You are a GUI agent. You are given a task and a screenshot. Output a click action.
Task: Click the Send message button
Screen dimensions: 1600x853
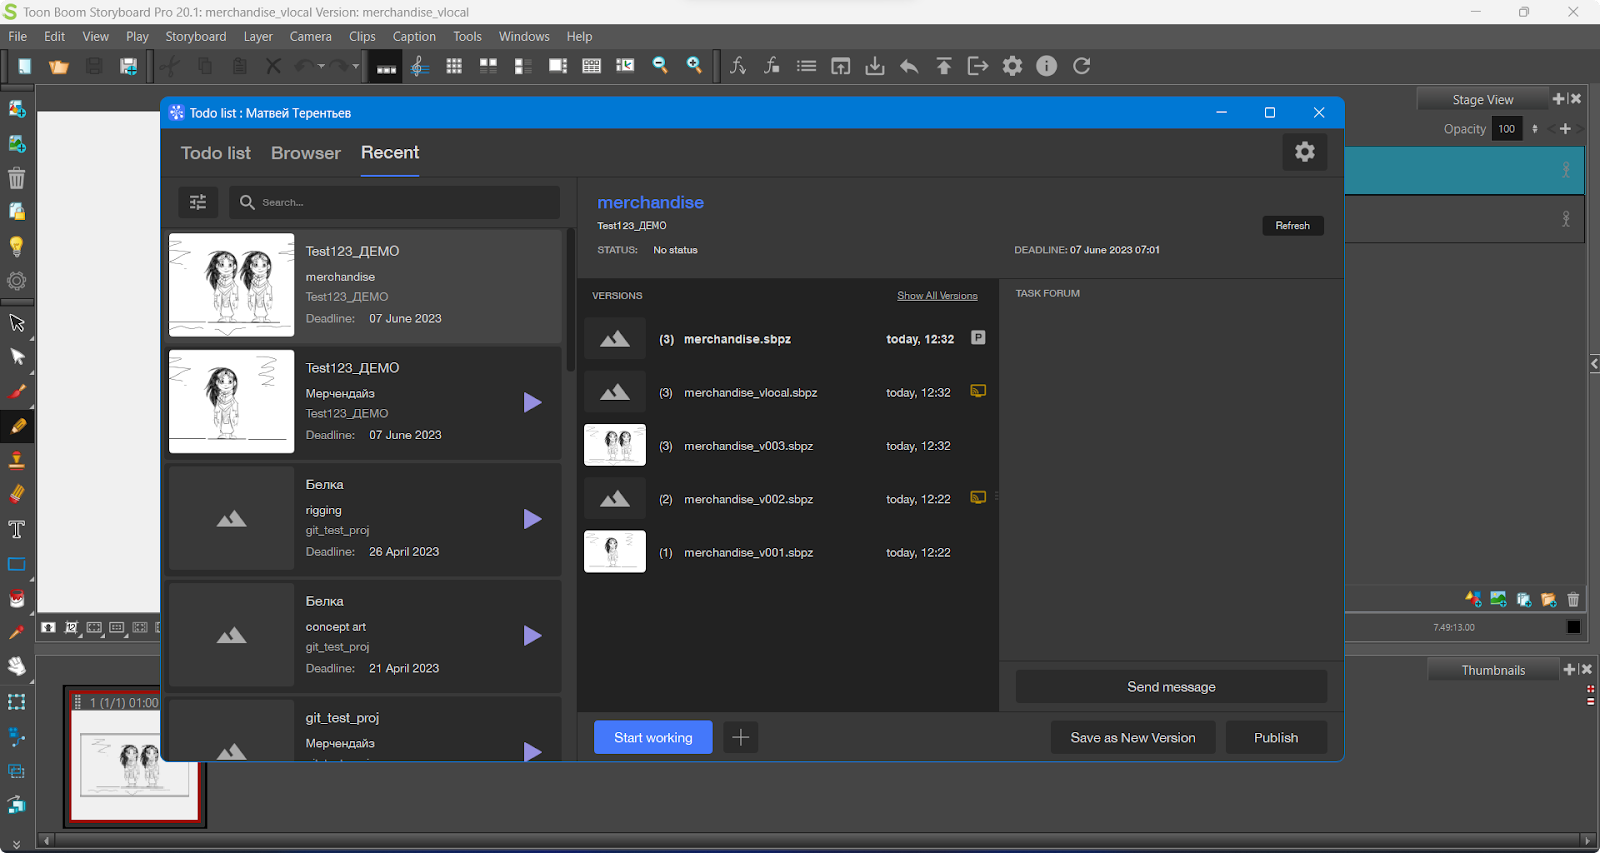(1171, 687)
